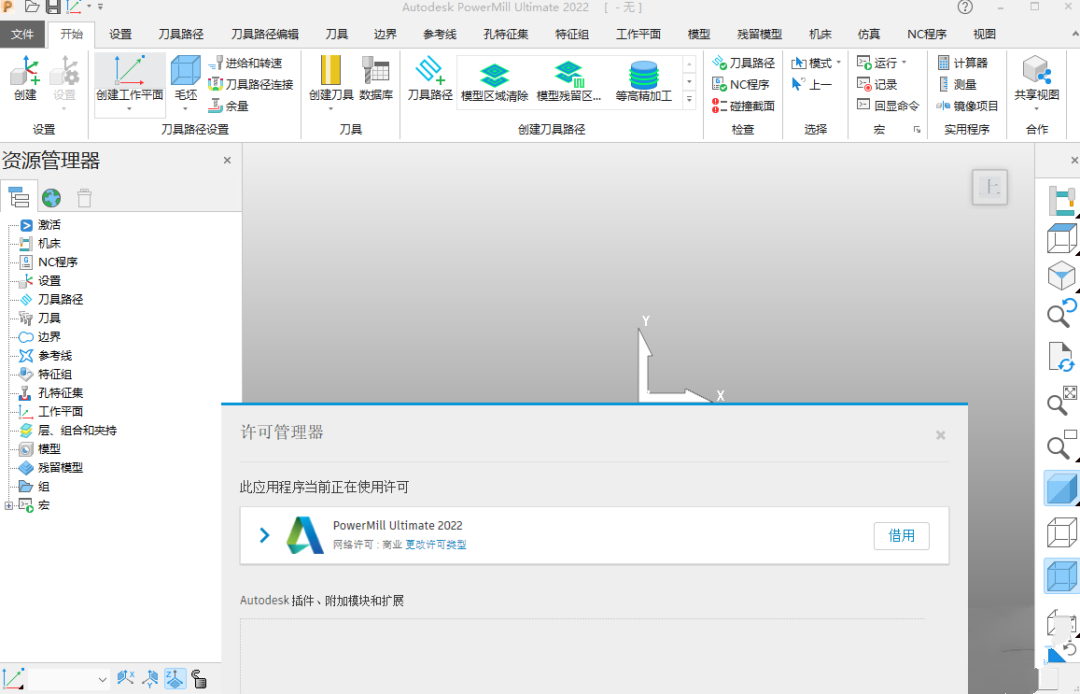Select 模型区域清除 strategy
Viewport: 1080px width, 694px height.
tap(495, 82)
